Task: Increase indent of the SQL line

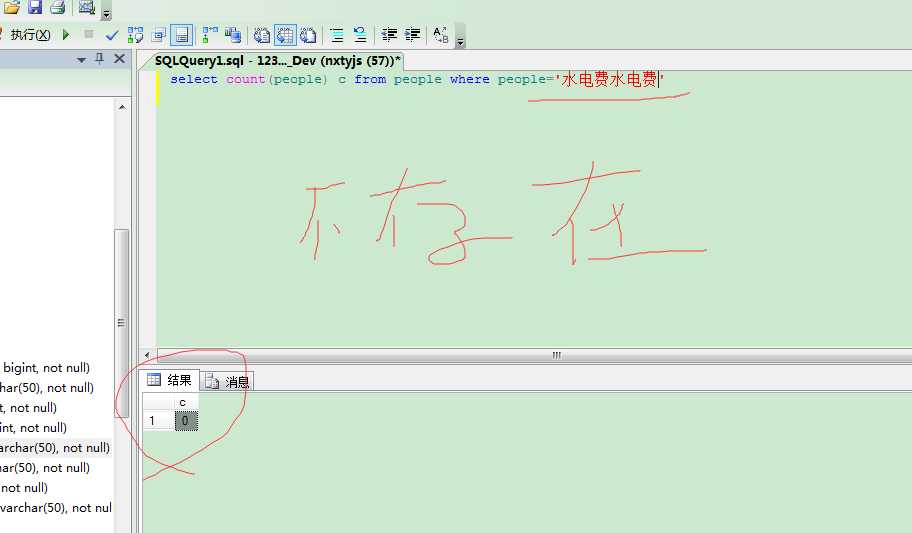Action: point(412,35)
